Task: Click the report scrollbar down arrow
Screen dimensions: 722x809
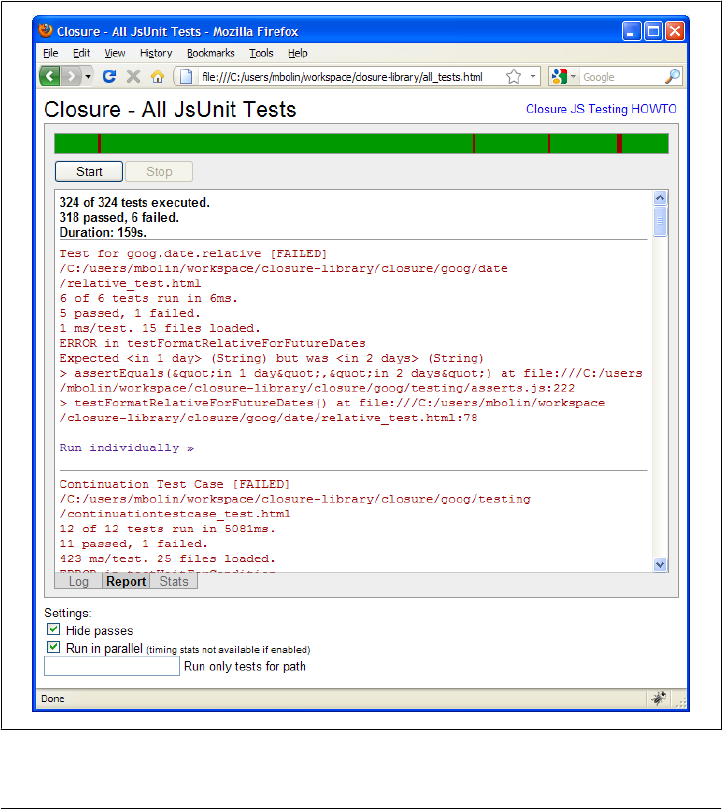Action: pyautogui.click(x=660, y=564)
